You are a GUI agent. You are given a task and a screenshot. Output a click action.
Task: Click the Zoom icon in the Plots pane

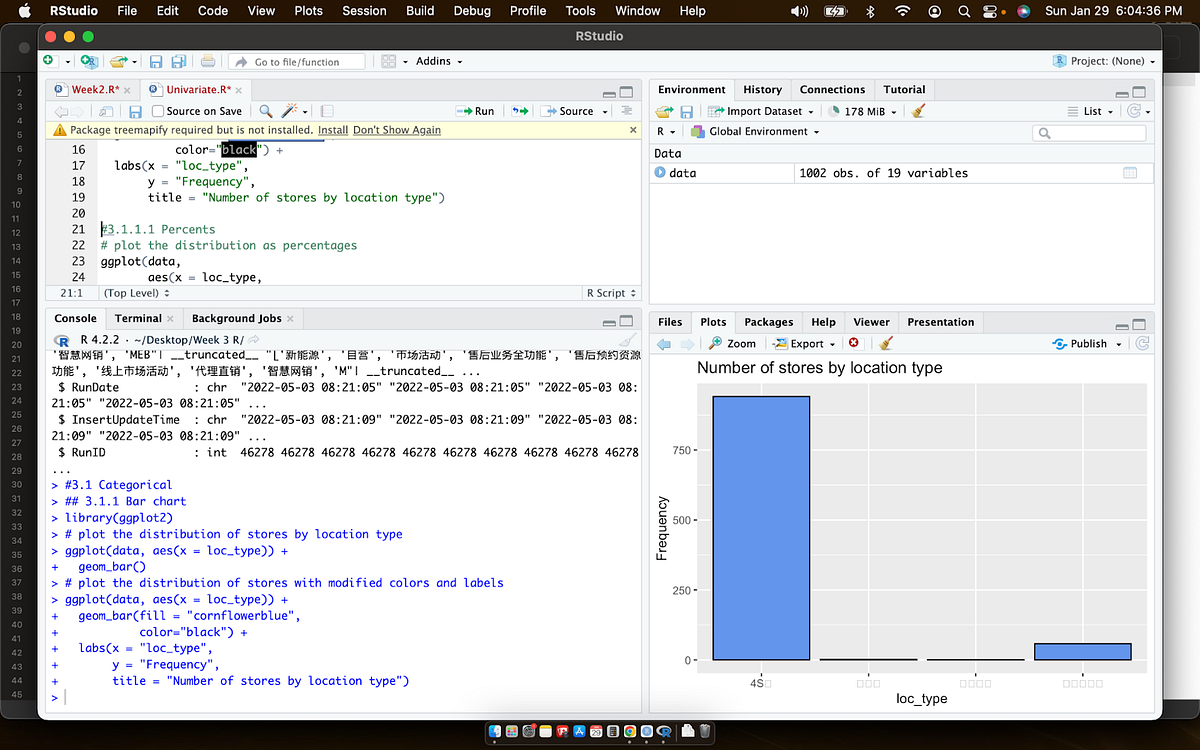click(732, 343)
